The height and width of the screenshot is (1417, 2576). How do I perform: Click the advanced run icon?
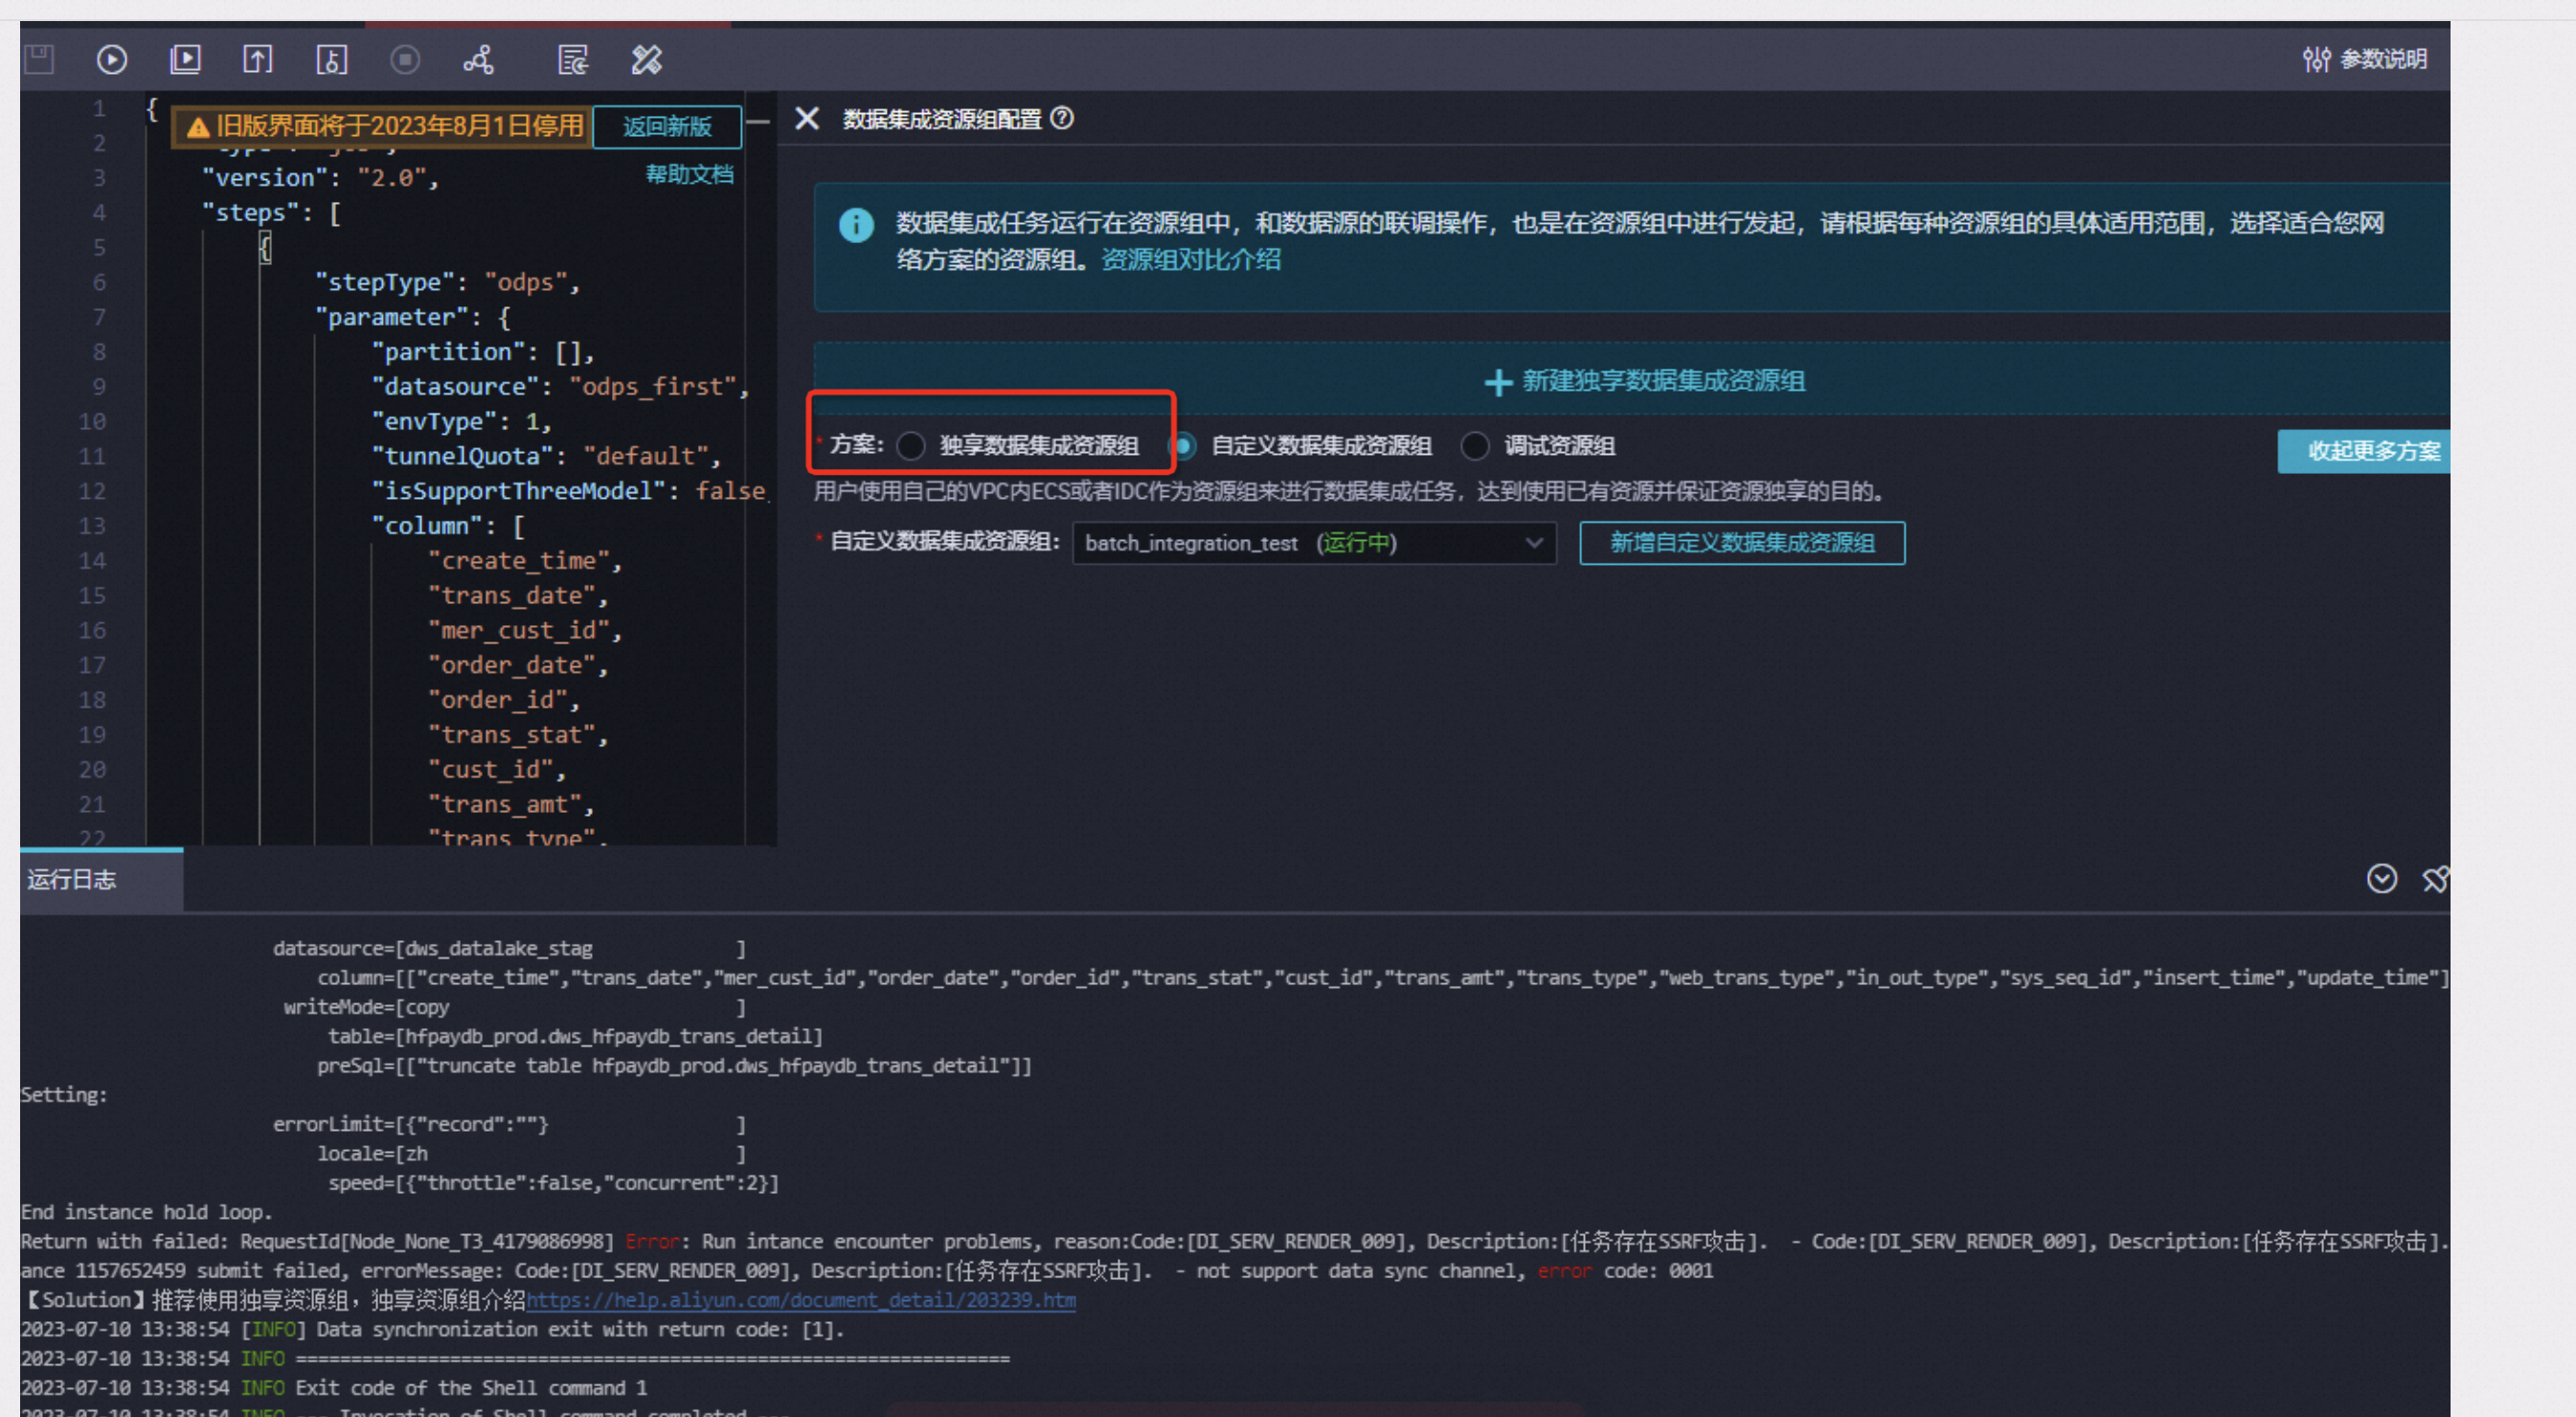[x=185, y=59]
